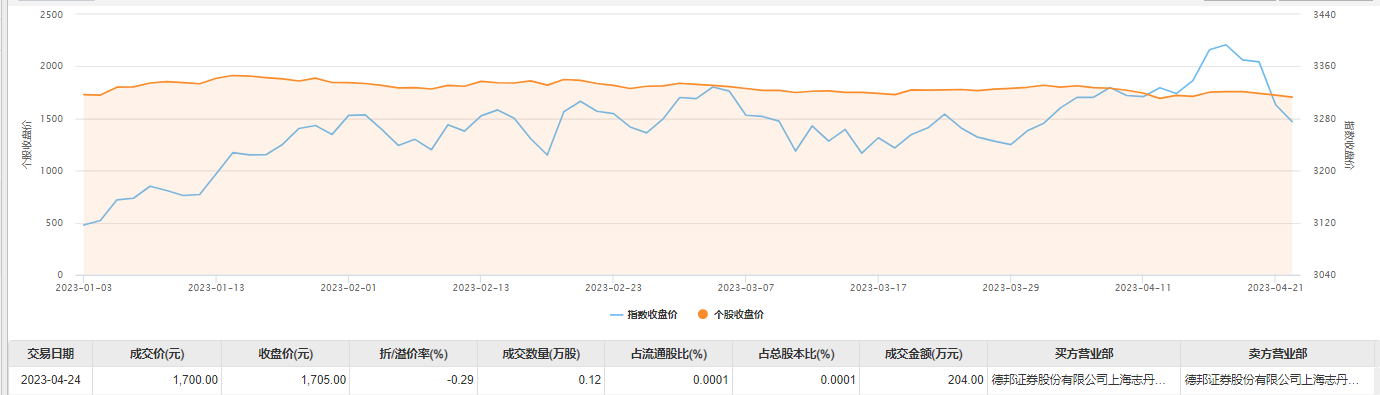Image resolution: width=1380 pixels, height=395 pixels.
Task: Click the 2023-04-21 axis date label
Action: [x=1276, y=287]
